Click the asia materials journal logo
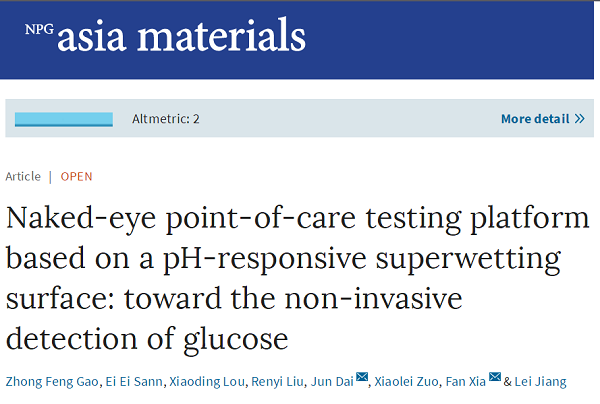 pos(180,37)
